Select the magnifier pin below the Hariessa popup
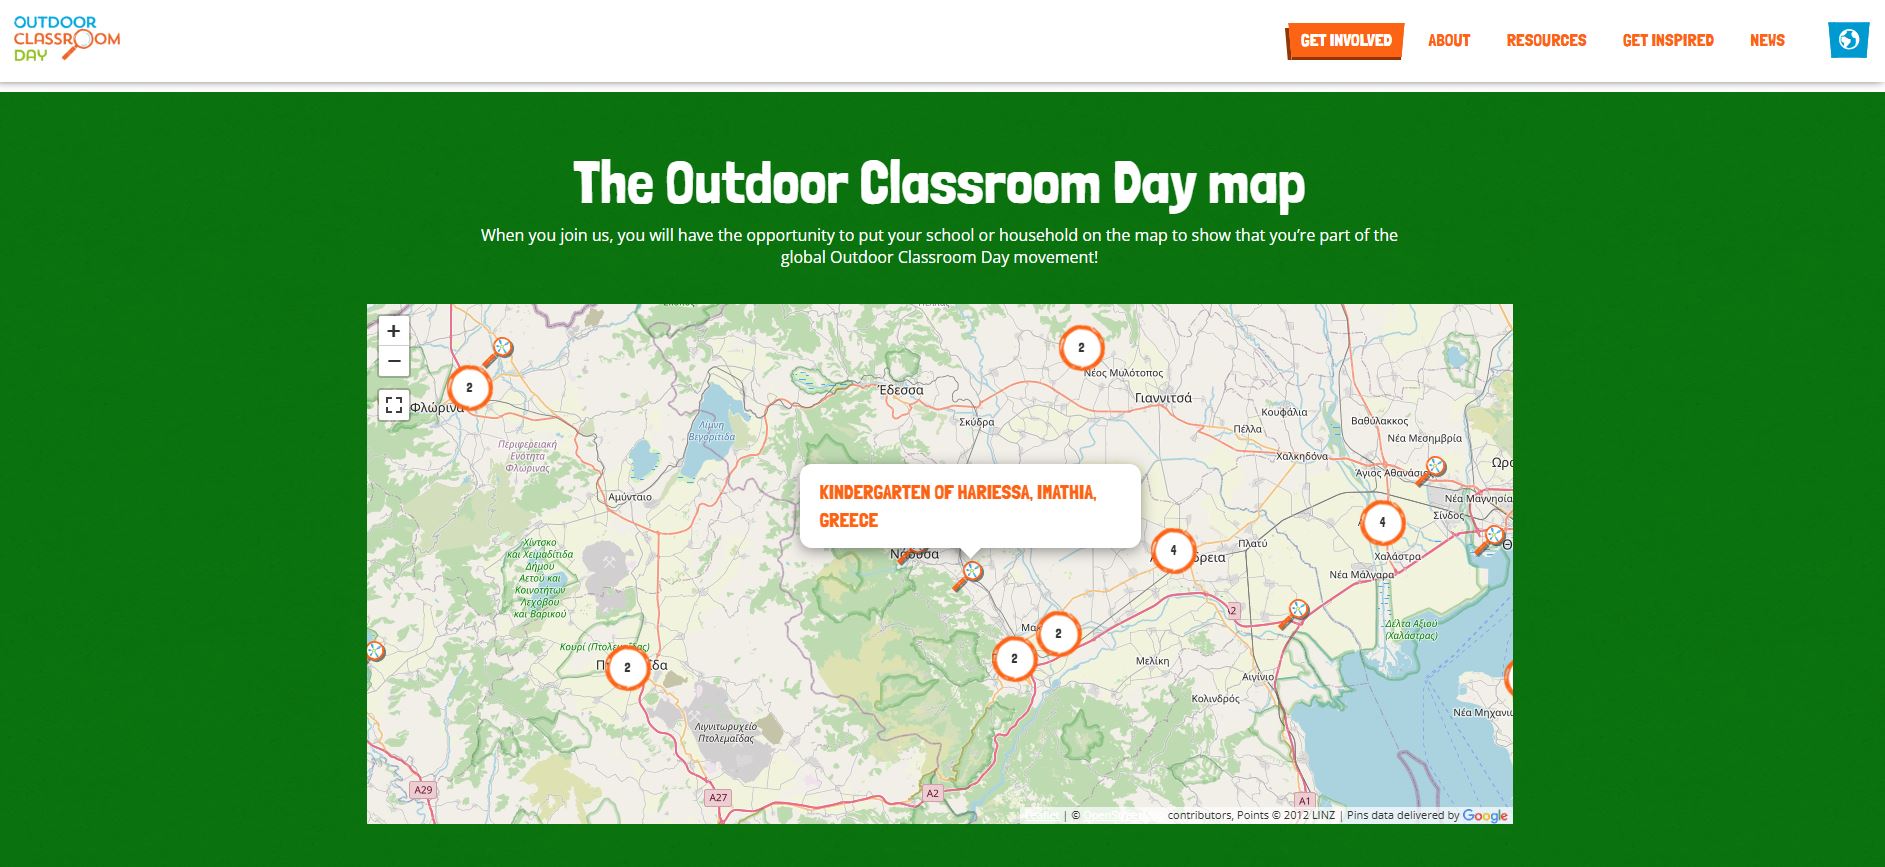 click(x=968, y=575)
